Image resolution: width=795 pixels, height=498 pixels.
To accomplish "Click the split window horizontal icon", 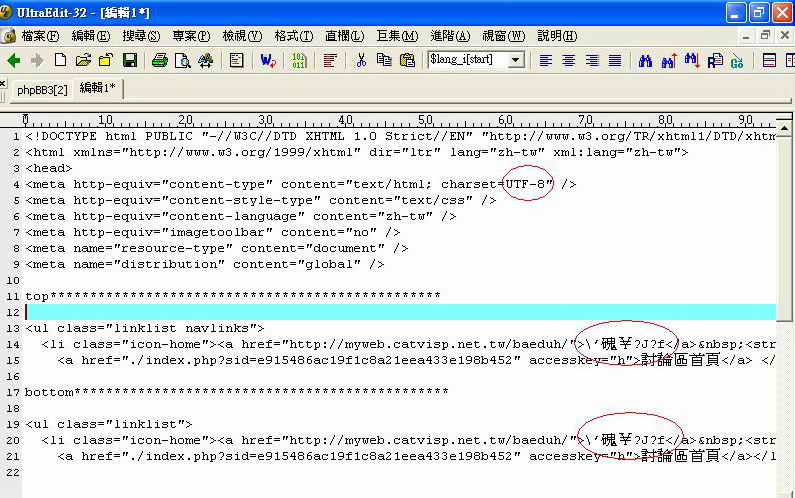I will [769, 61].
